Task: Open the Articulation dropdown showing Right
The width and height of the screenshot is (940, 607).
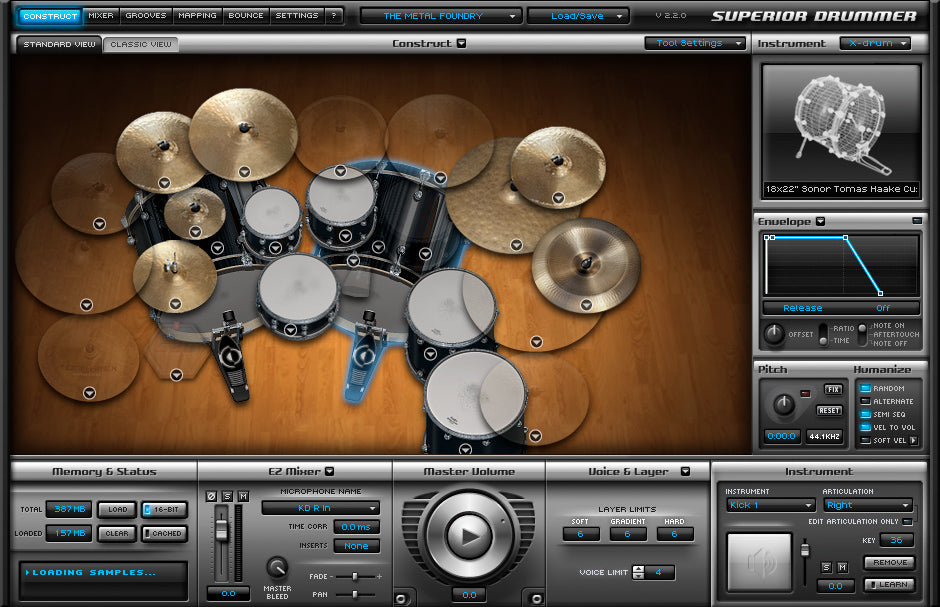Action: (867, 506)
